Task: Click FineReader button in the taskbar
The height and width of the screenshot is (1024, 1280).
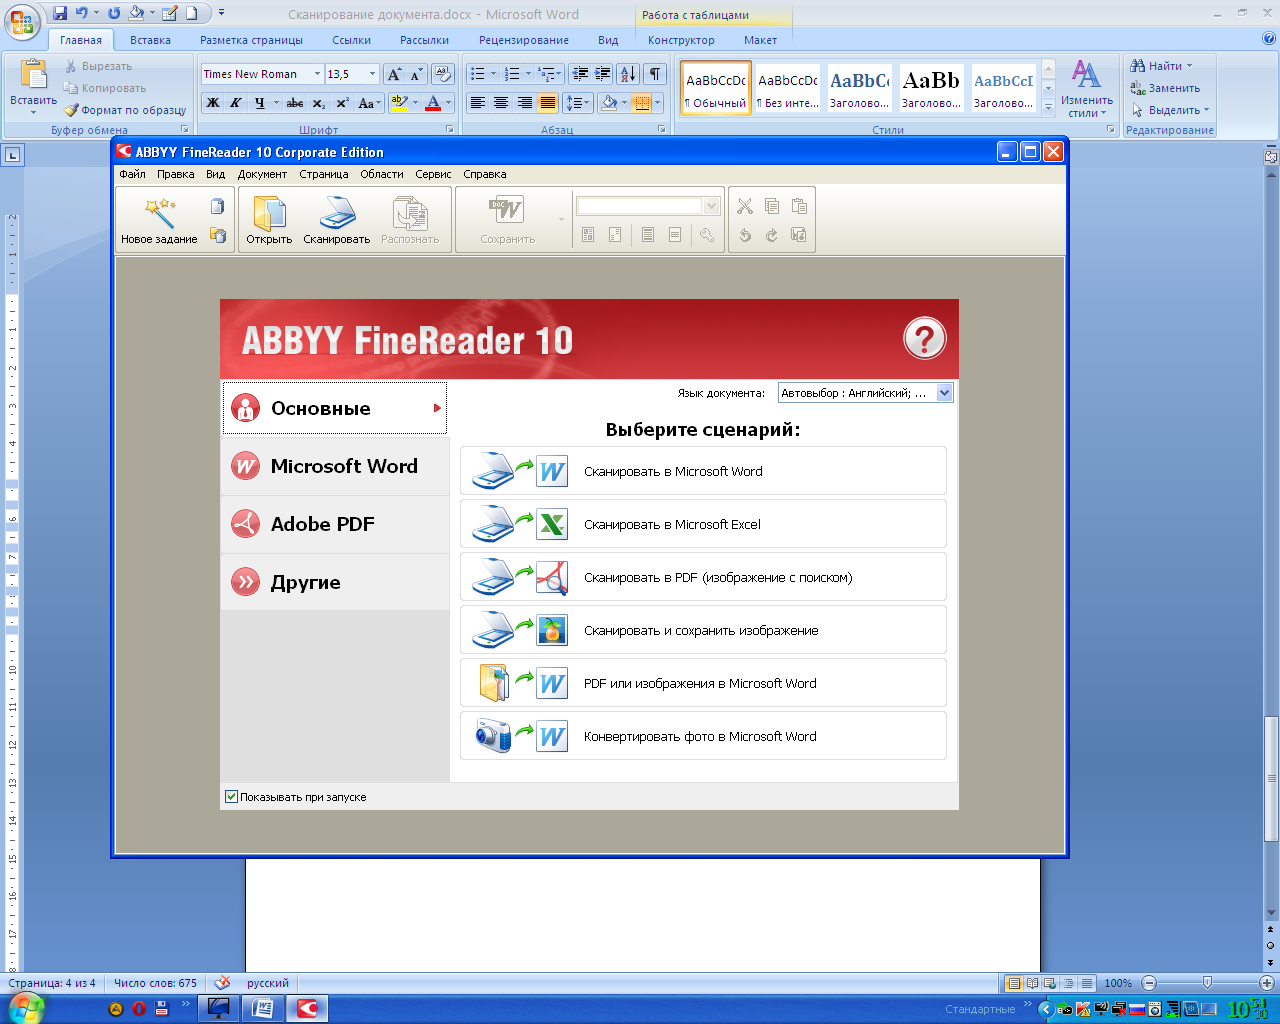Action: pyautogui.click(x=307, y=1008)
